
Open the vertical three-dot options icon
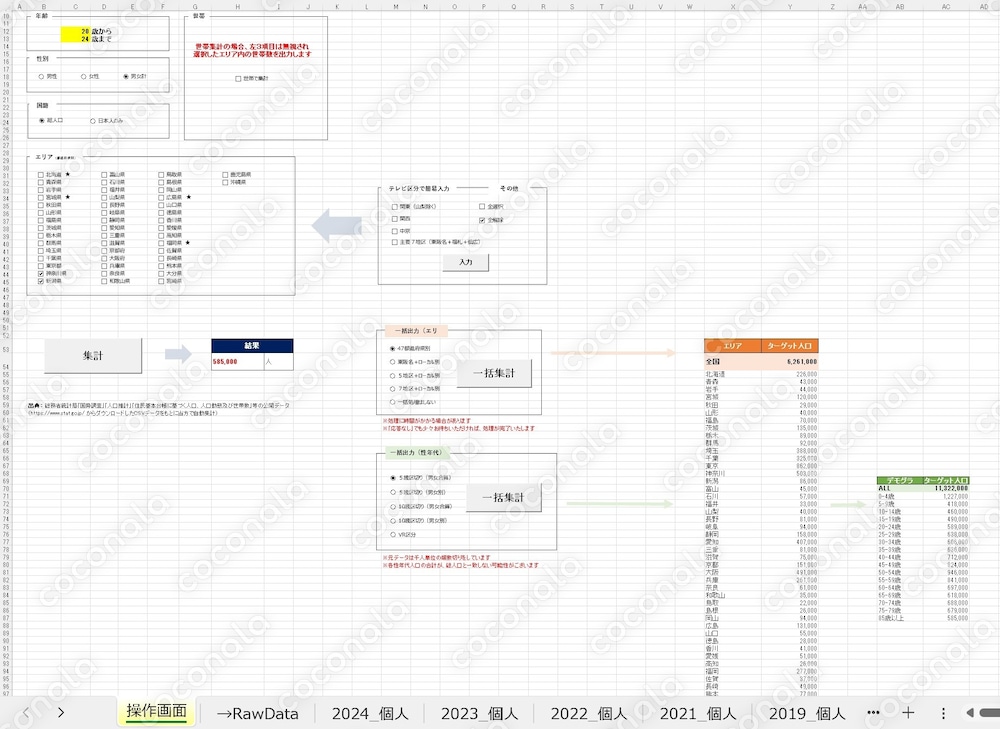pyautogui.click(x=943, y=713)
